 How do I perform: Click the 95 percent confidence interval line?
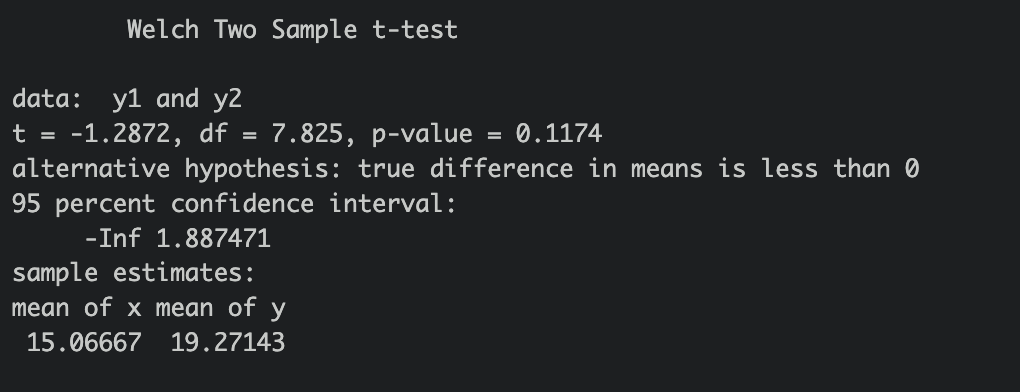tap(235, 203)
